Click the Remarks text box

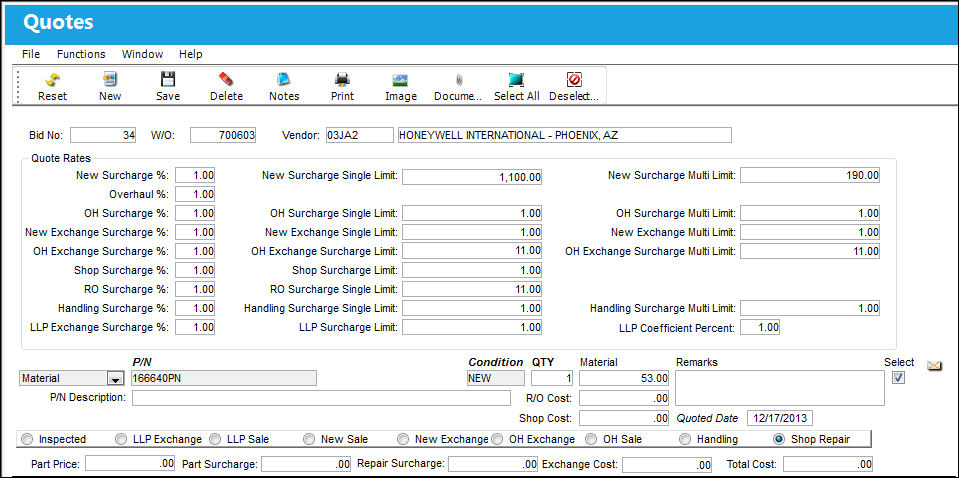click(780, 388)
